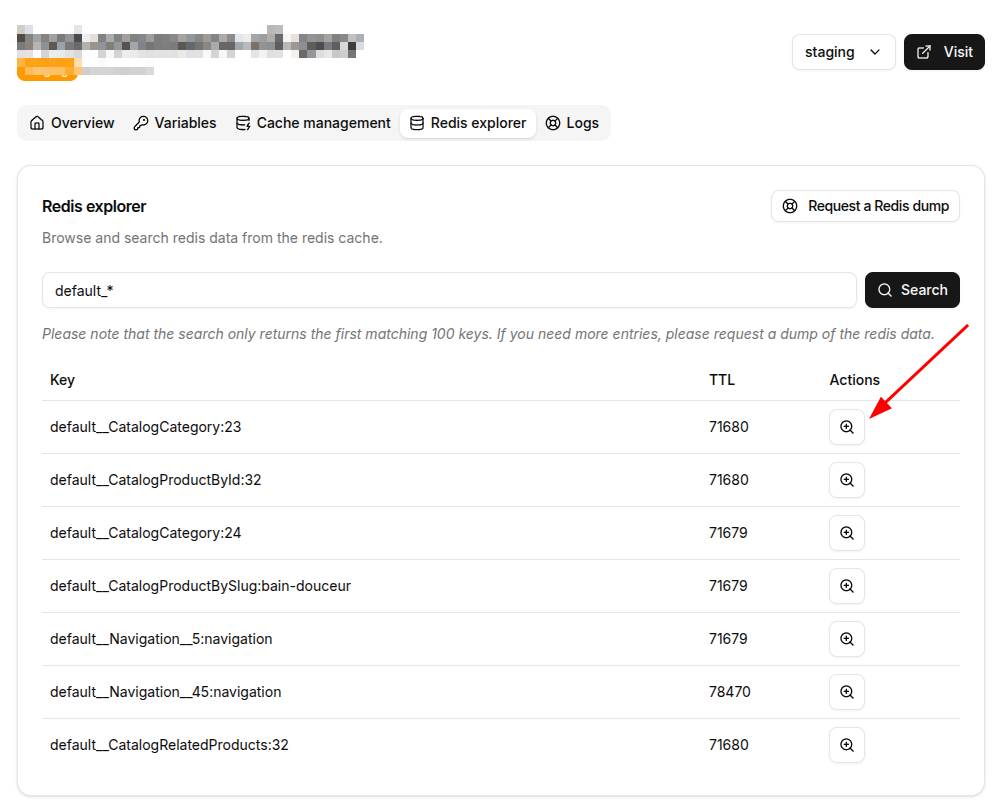Switch to the Overview tab
1002x810 pixels.
[x=72, y=123]
